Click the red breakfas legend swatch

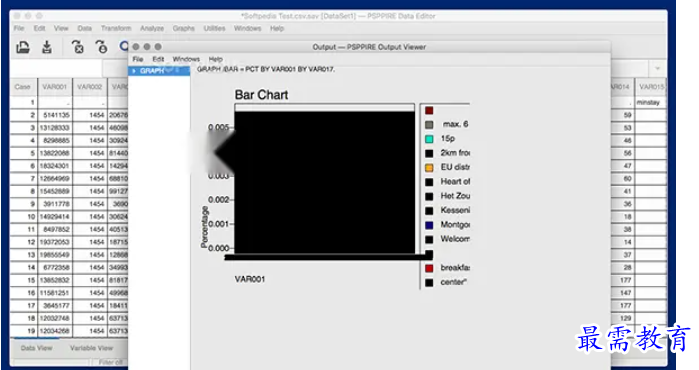tap(429, 268)
